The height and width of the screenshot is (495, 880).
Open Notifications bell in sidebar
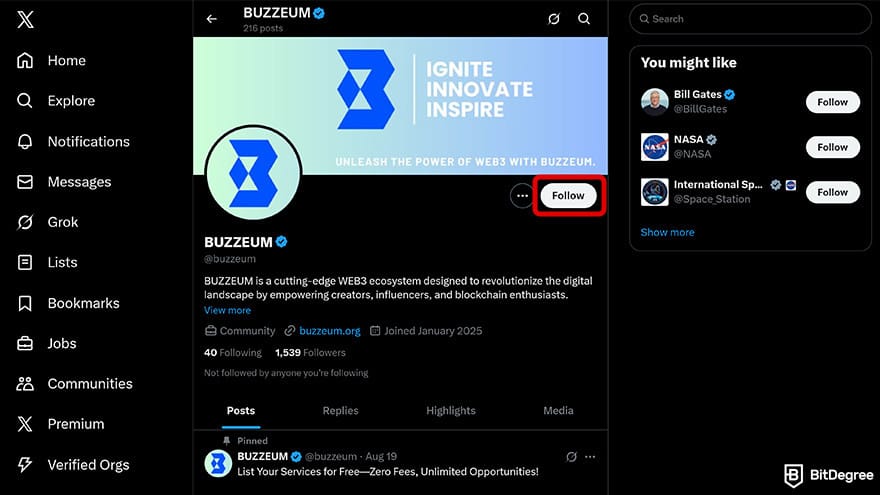(x=88, y=142)
